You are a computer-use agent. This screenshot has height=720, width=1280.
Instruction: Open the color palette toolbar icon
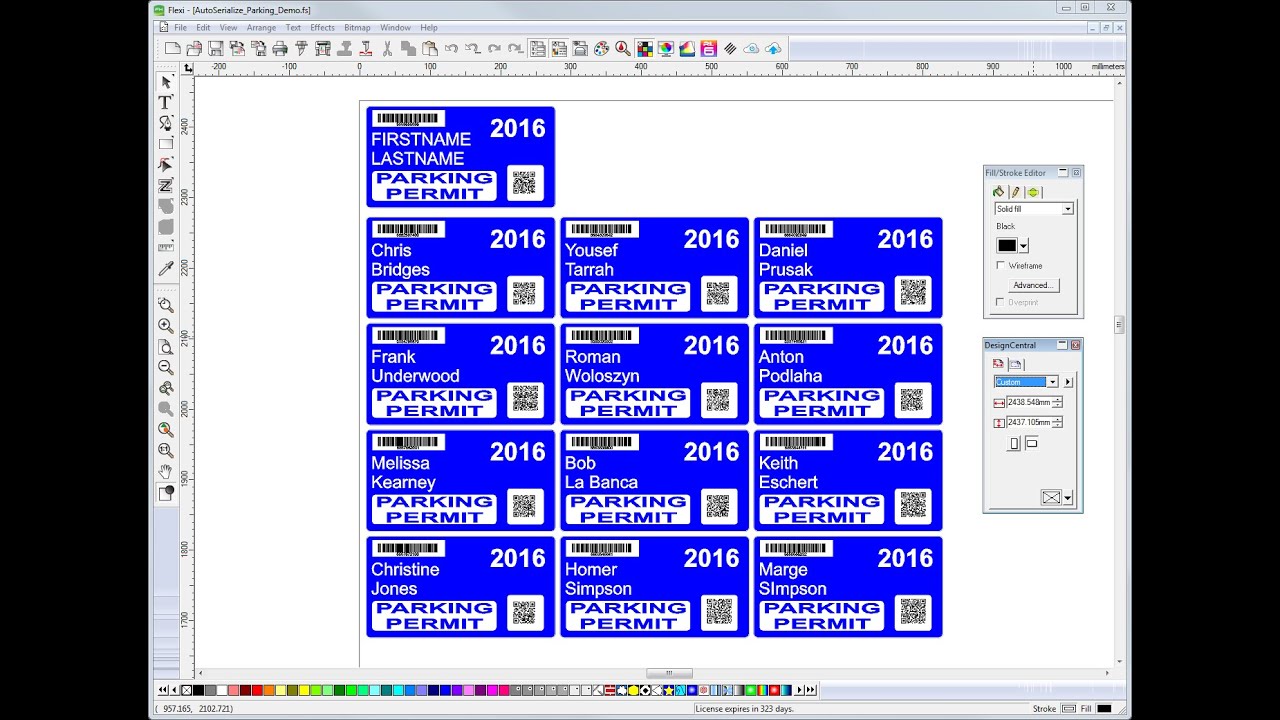point(601,48)
